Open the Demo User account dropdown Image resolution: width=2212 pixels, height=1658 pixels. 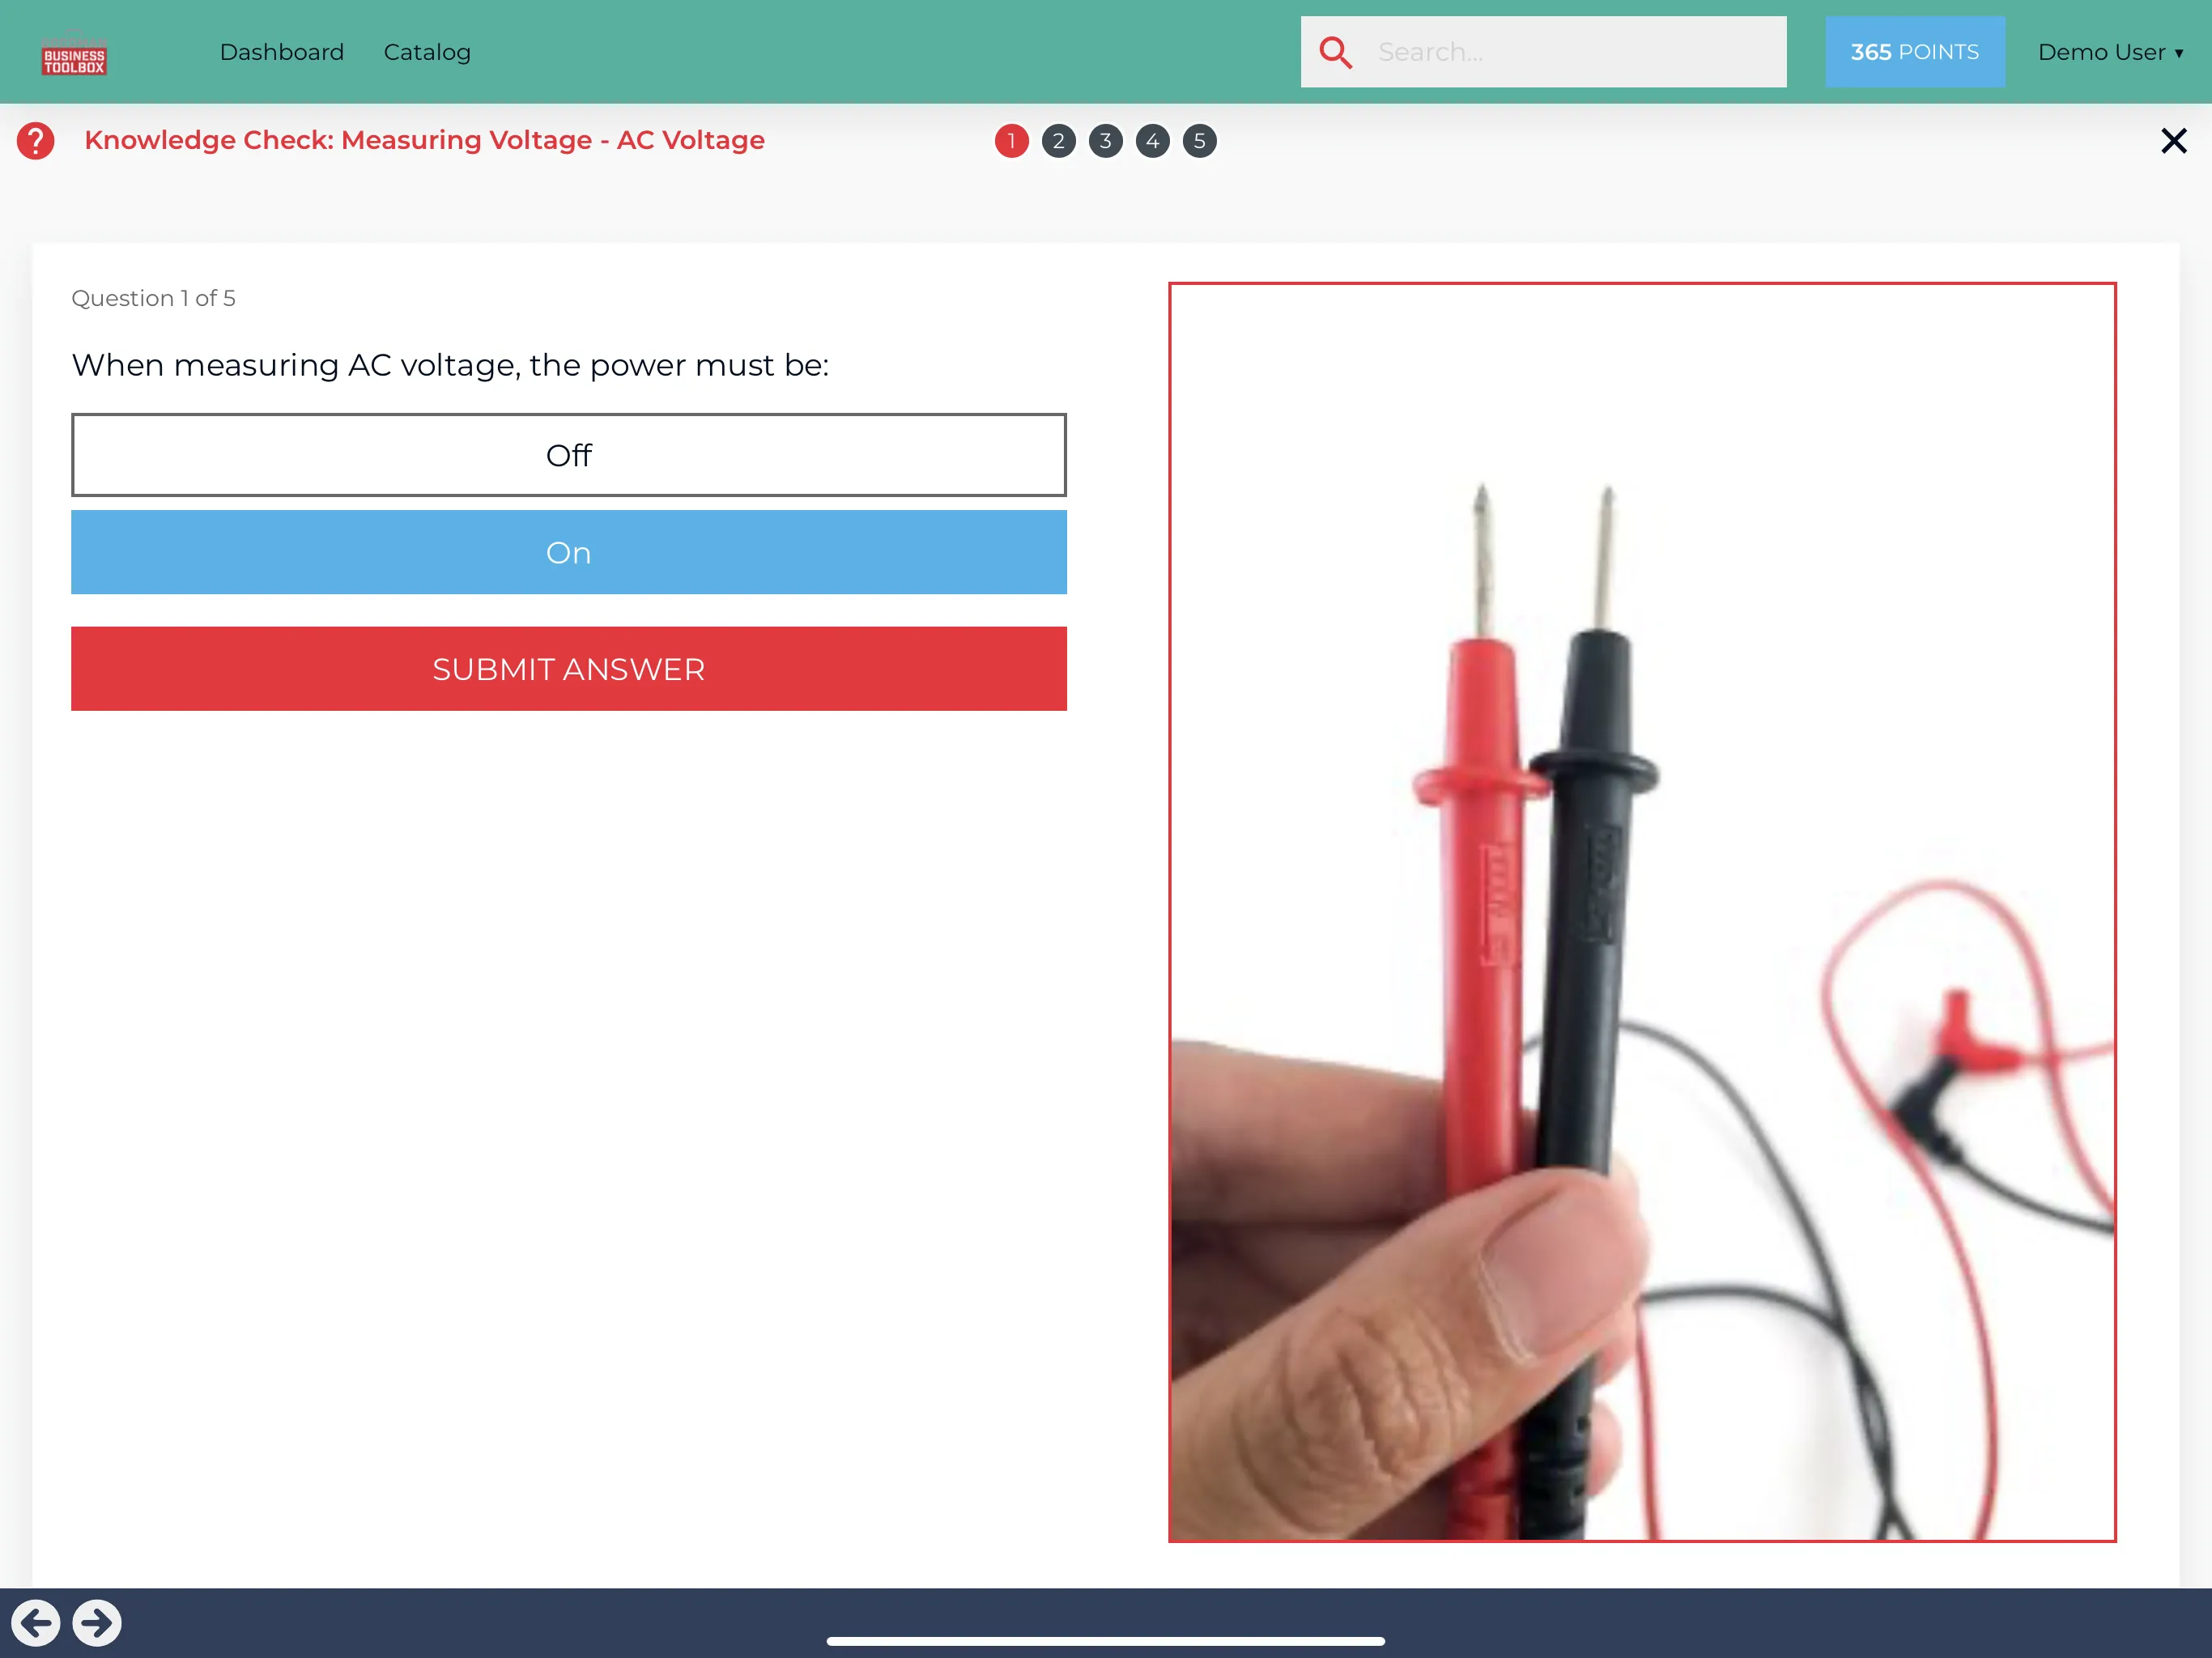(x=2109, y=50)
